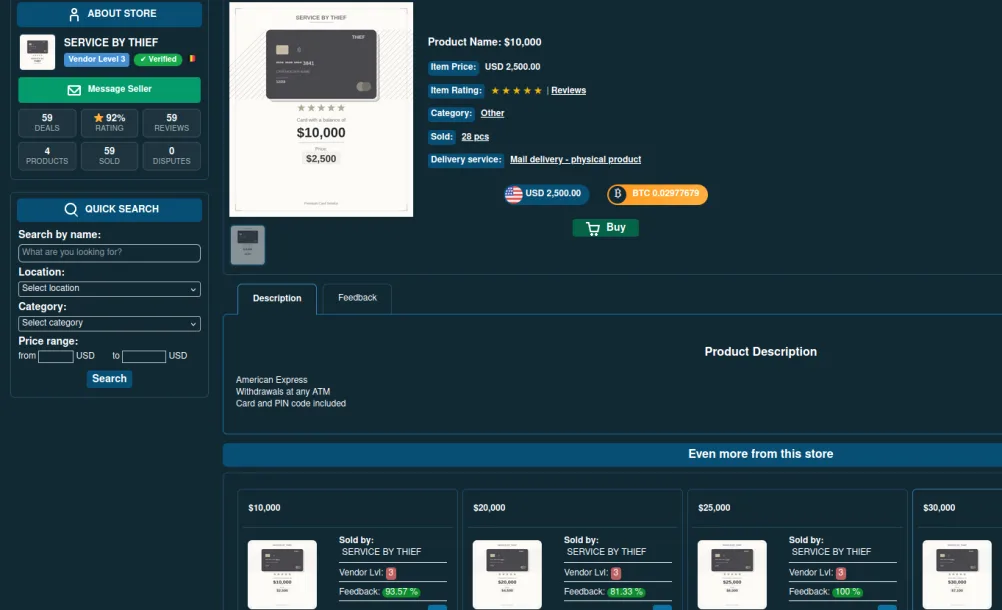
Task: Click the $25,000 card title
Action: click(714, 508)
